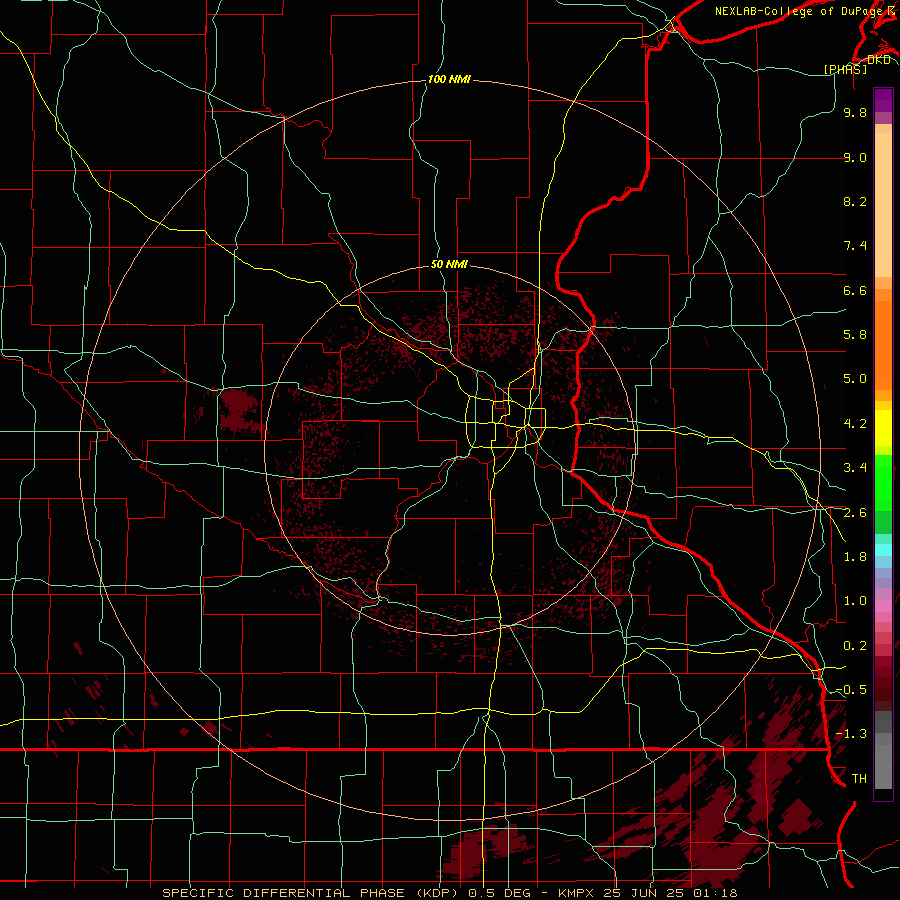
Task: Click the 6.6 scale value
Action: tap(855, 290)
